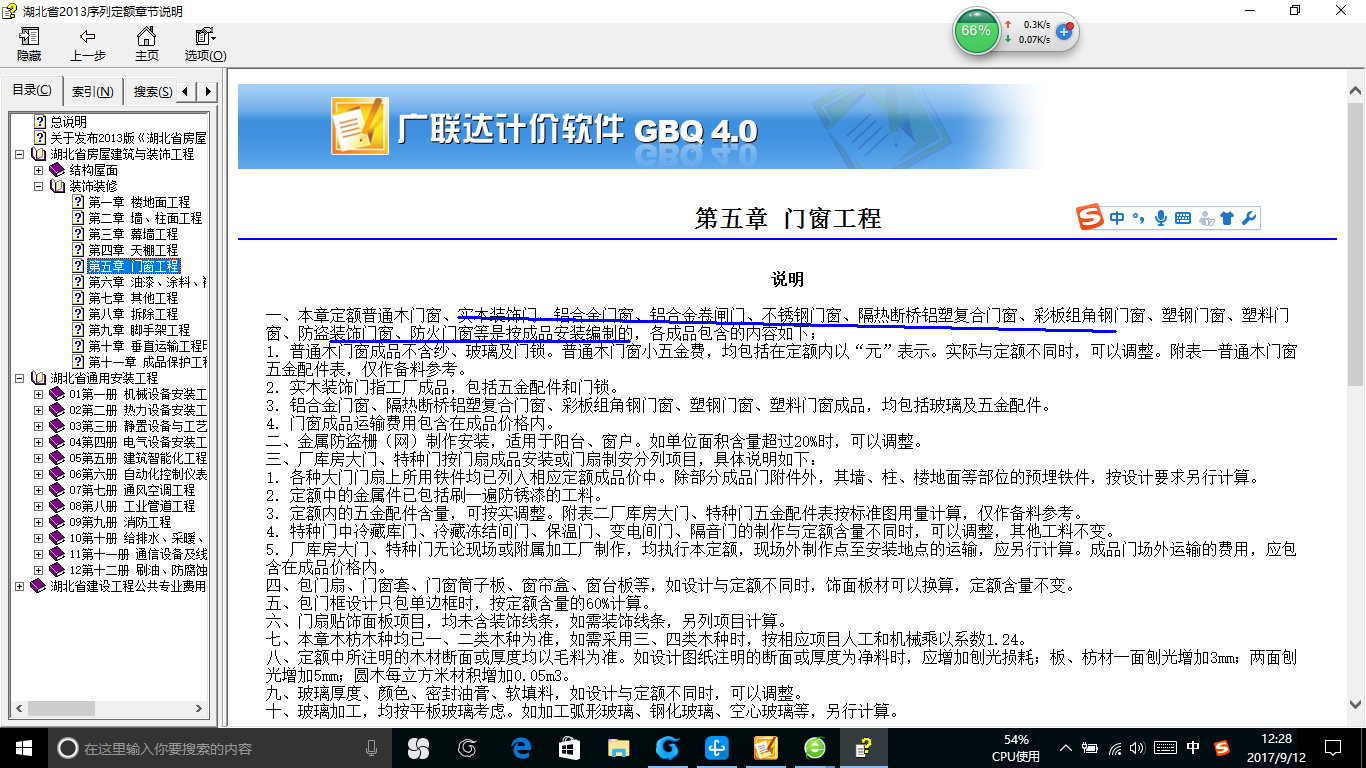Open File Explorer from taskbar
This screenshot has height=768, width=1366.
(x=618, y=748)
